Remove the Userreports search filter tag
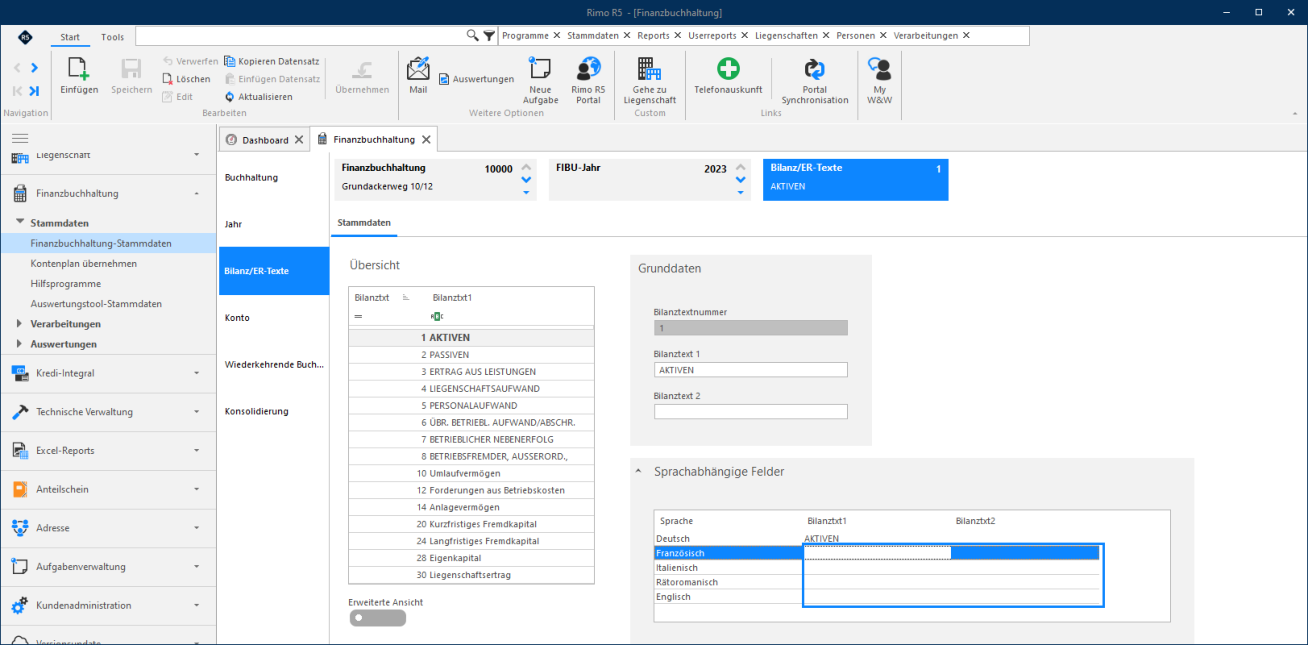The height and width of the screenshot is (645, 1308). [745, 35]
